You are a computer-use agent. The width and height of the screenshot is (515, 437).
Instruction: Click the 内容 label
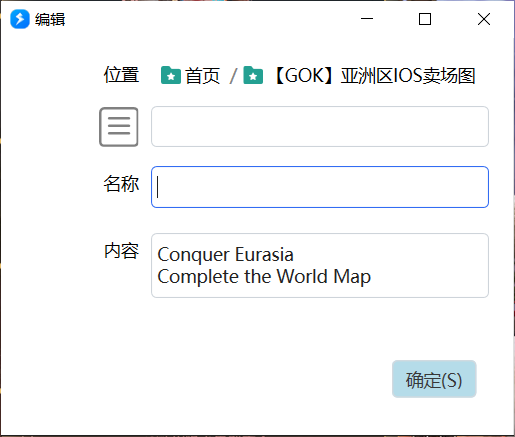click(121, 251)
